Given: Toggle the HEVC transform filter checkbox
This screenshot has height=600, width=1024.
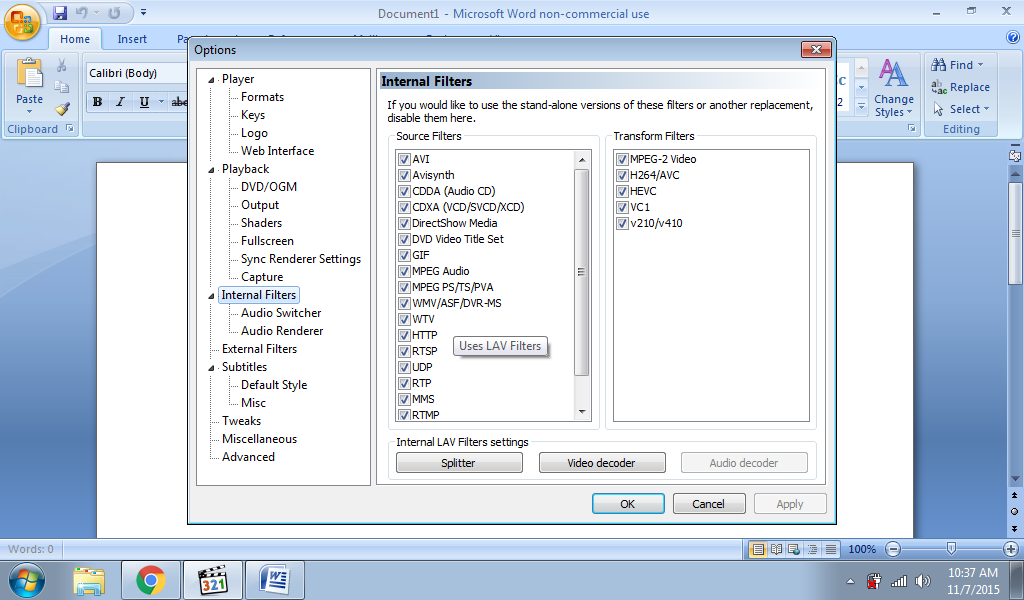Looking at the screenshot, I should click(622, 191).
